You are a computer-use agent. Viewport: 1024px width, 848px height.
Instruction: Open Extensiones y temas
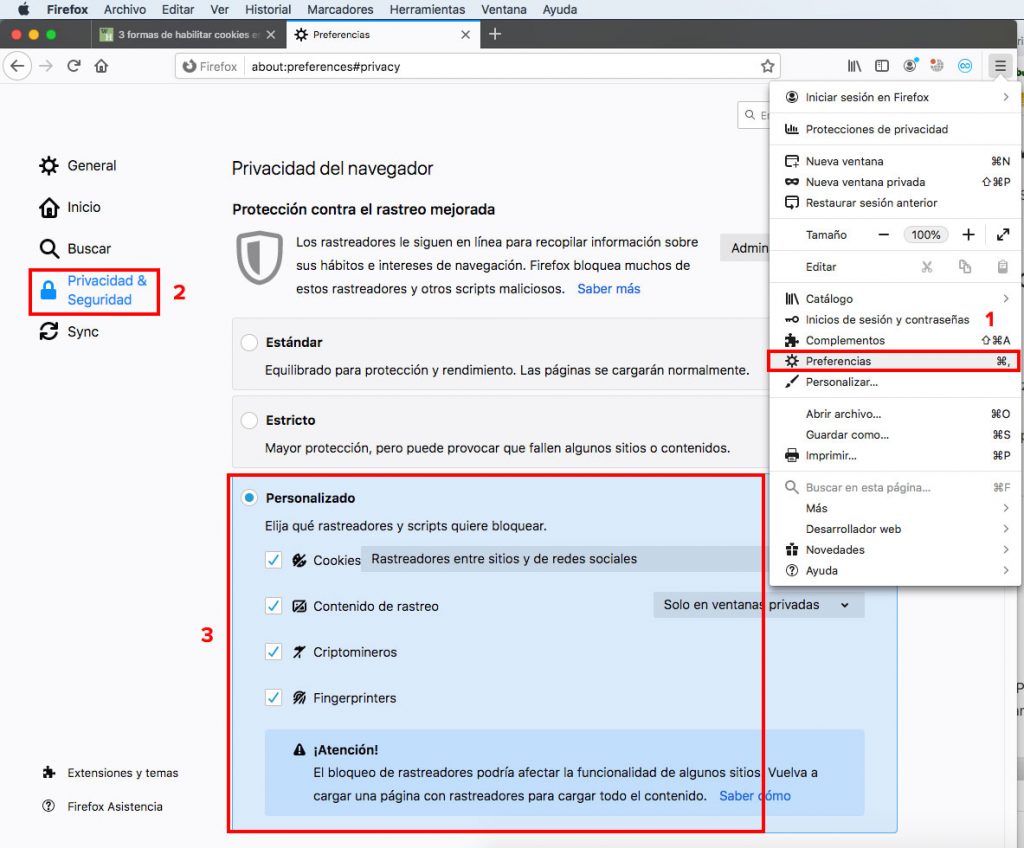[110, 773]
